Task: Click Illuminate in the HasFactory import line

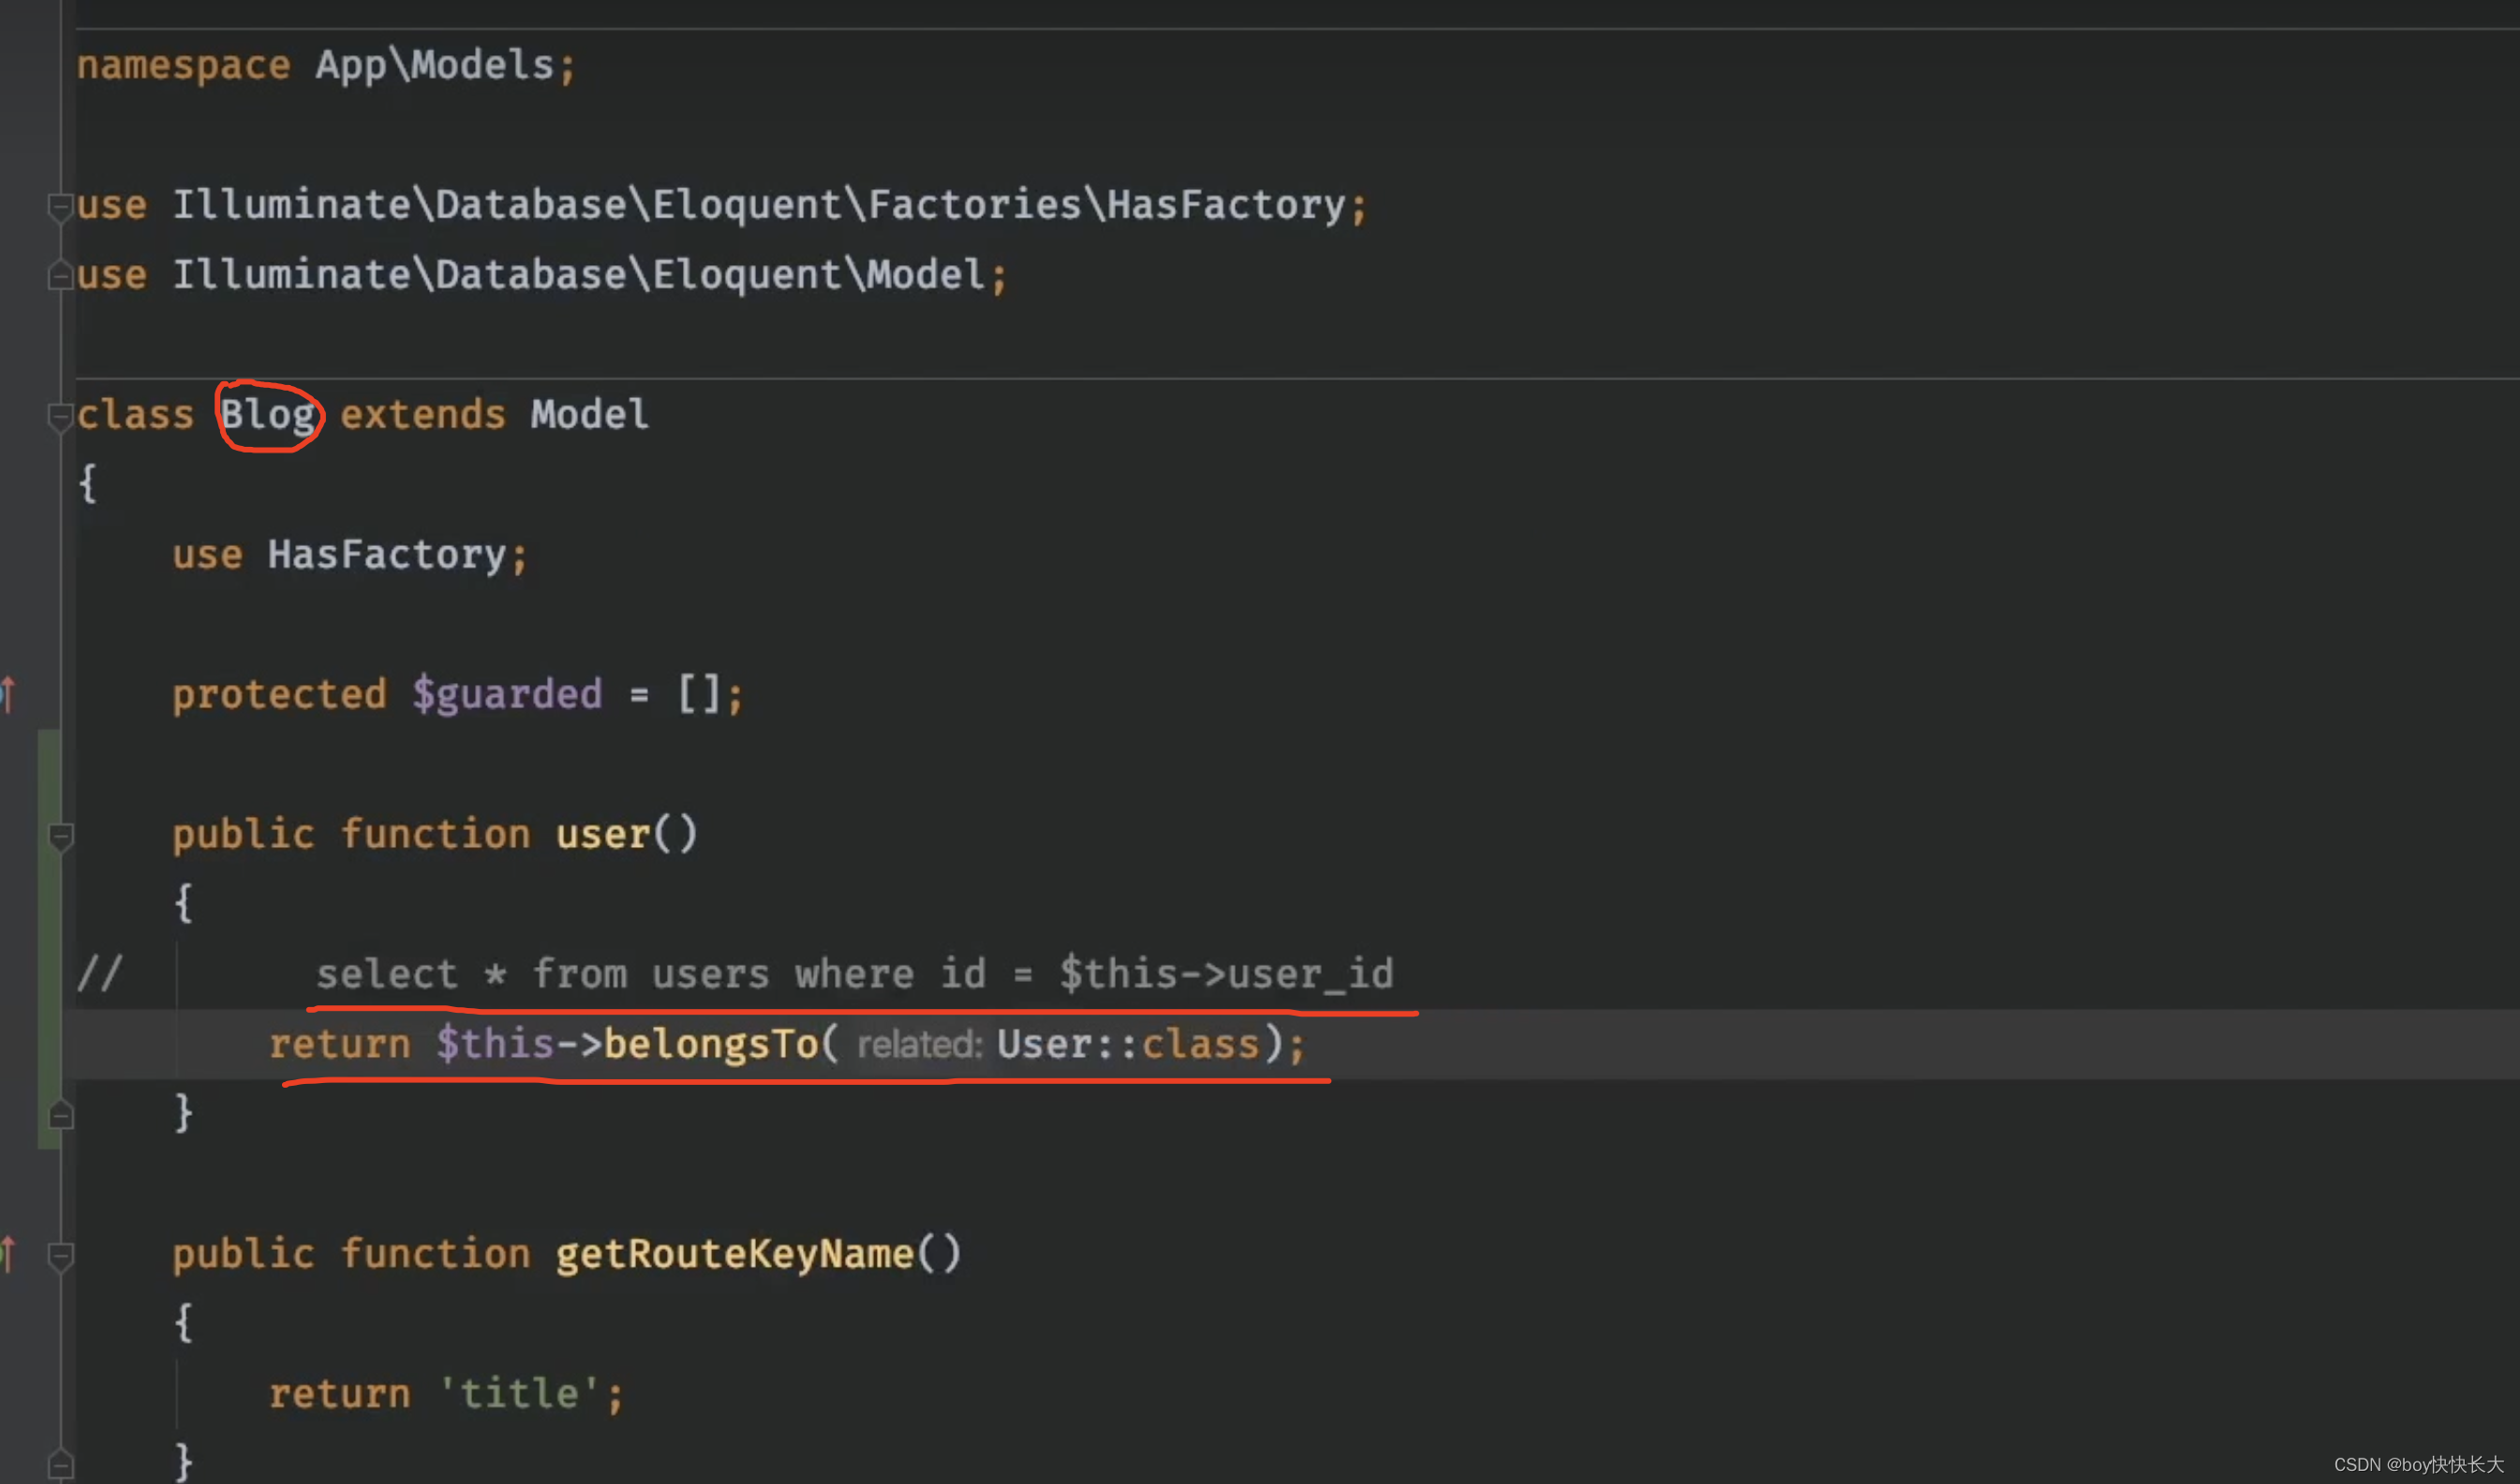Action: pyautogui.click(x=292, y=205)
